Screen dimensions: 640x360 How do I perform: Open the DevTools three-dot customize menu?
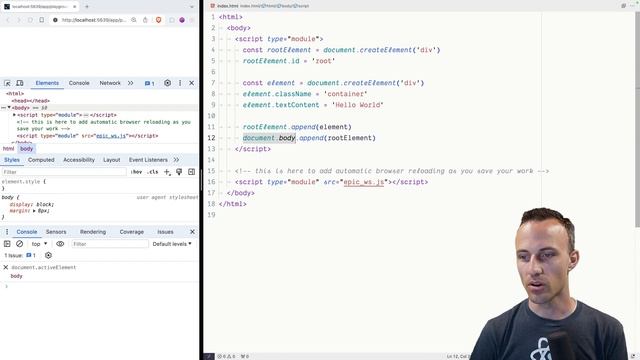click(x=180, y=83)
